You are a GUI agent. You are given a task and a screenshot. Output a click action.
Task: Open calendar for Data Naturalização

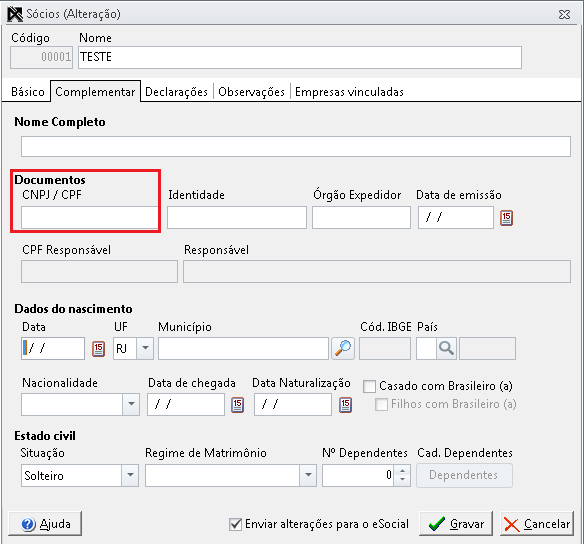(x=345, y=405)
